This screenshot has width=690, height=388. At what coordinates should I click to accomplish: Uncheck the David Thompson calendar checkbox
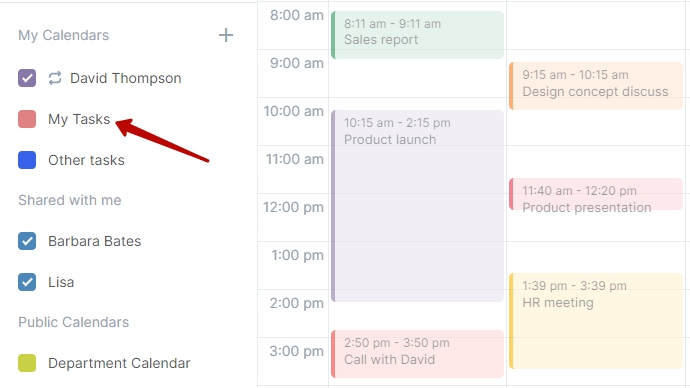pos(27,78)
